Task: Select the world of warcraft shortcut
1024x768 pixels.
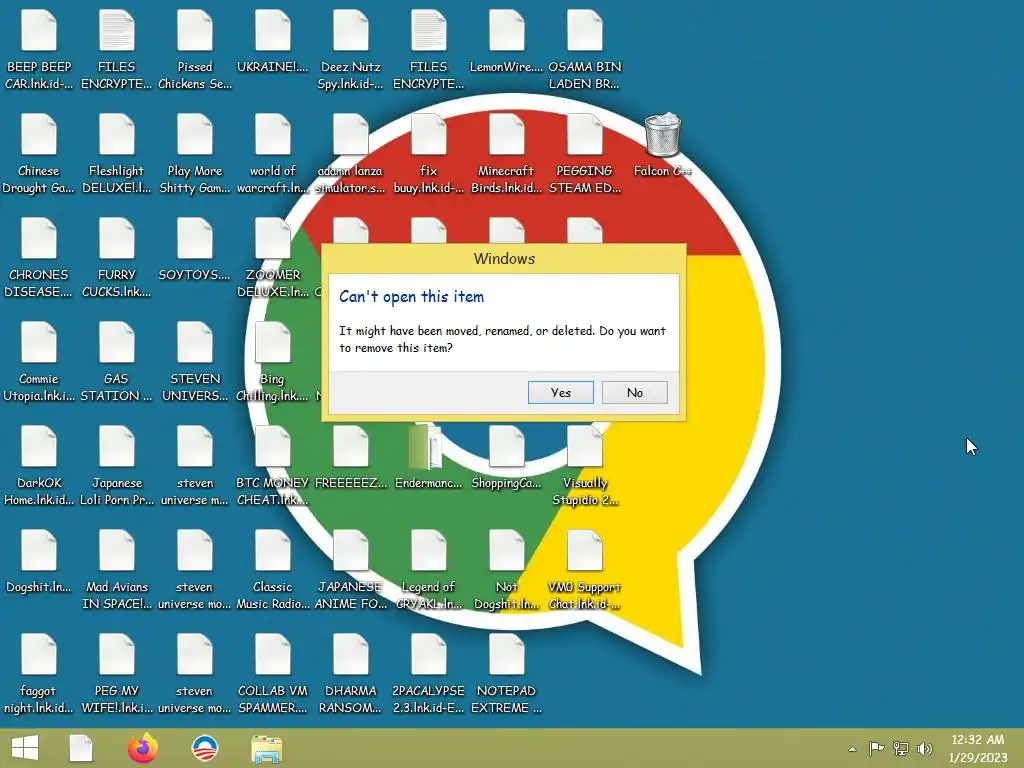Action: point(272,154)
